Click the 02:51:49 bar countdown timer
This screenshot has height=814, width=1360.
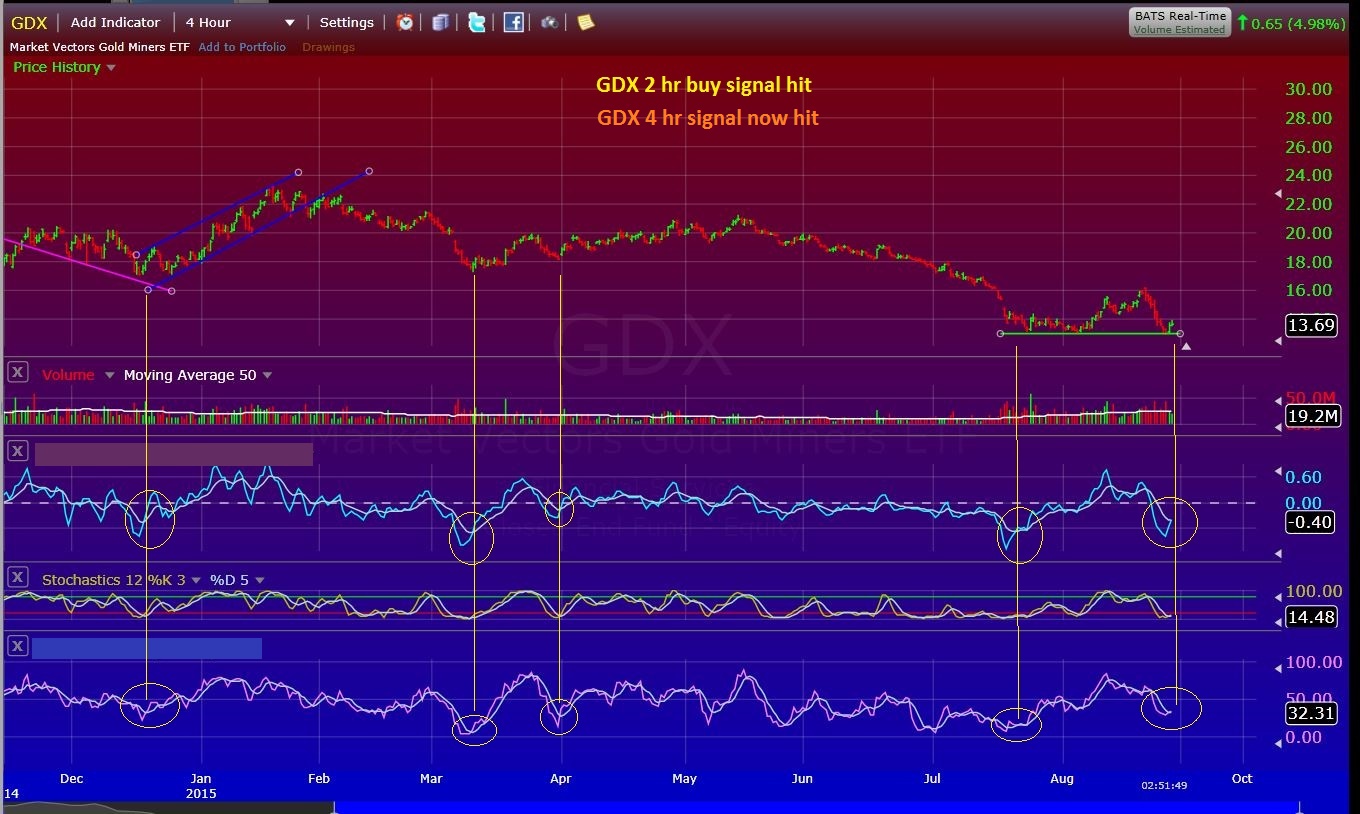[x=1164, y=785]
